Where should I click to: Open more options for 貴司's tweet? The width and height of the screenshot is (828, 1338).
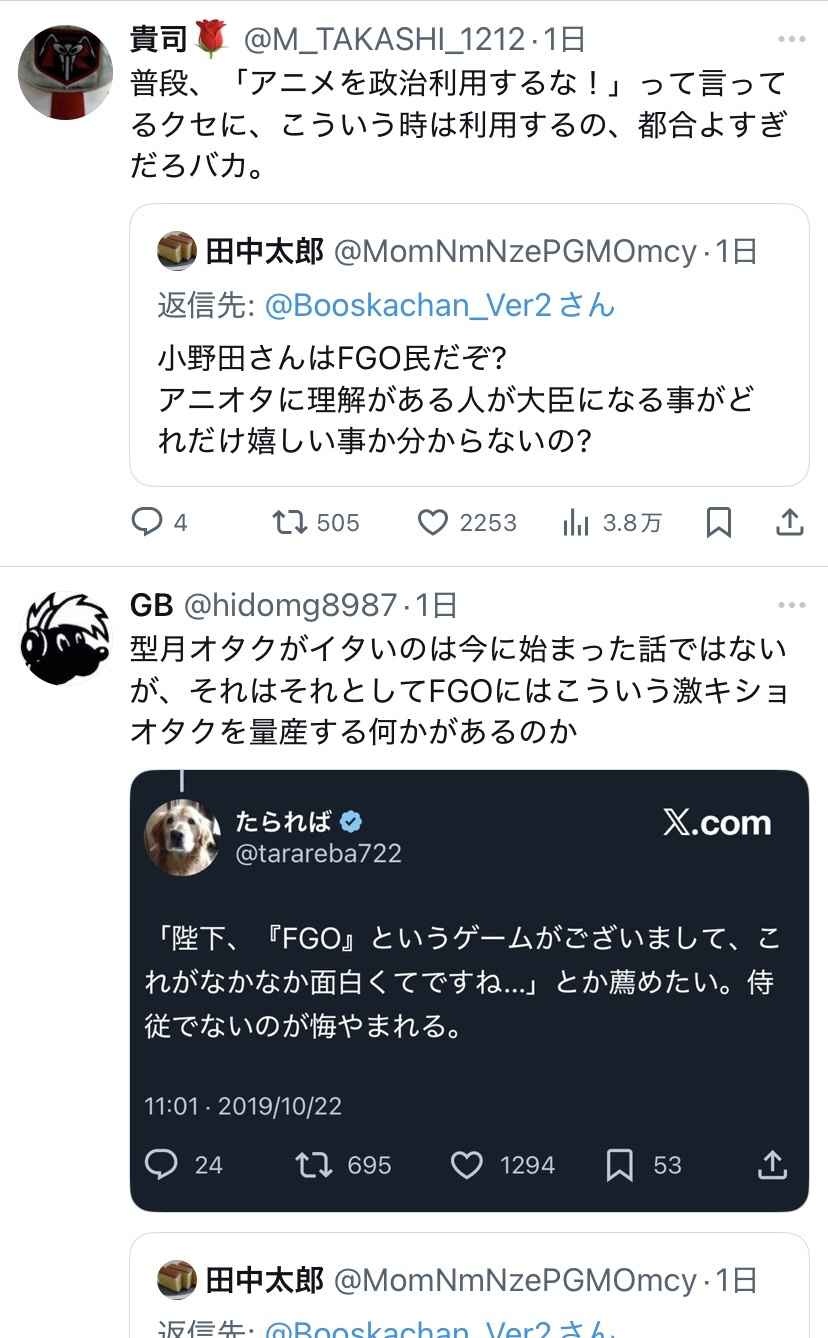[x=791, y=40]
